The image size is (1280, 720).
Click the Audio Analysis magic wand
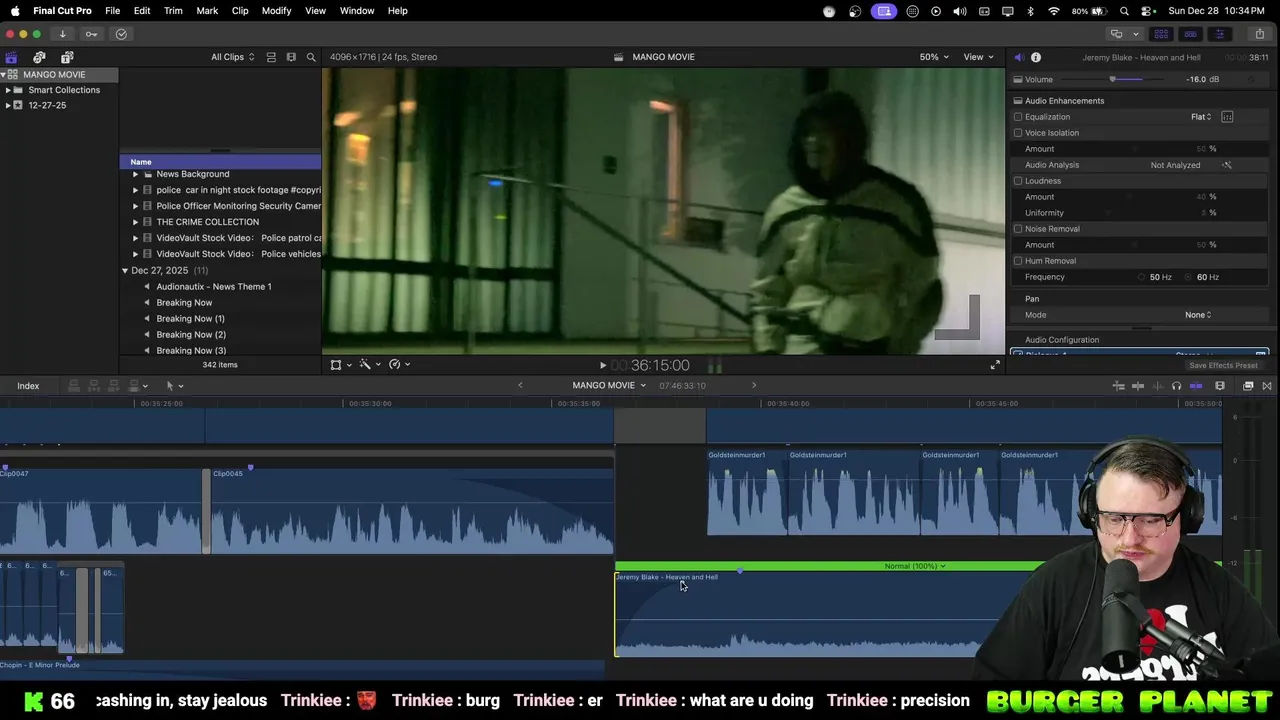click(x=1227, y=165)
